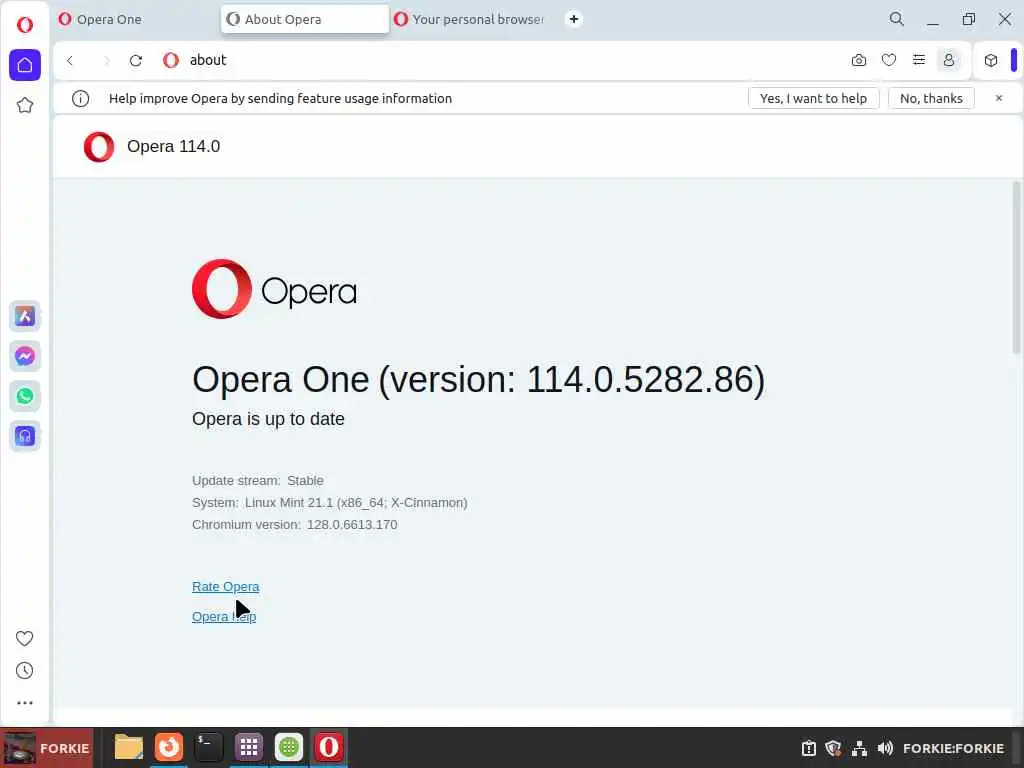
Task: Open the file manager folder on taskbar
Action: click(x=129, y=747)
